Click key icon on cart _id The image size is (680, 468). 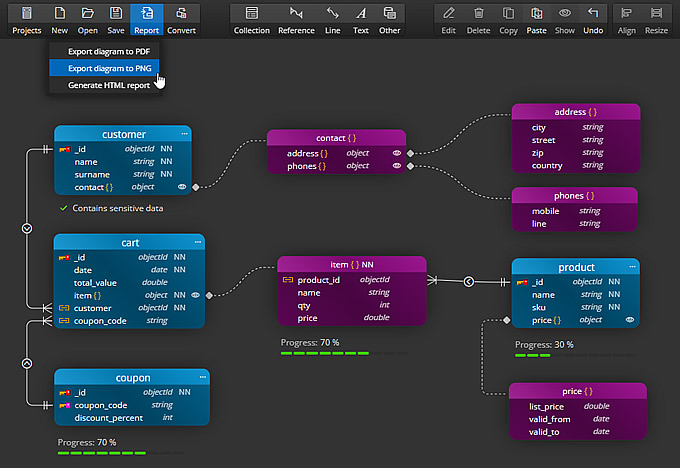tap(64, 258)
